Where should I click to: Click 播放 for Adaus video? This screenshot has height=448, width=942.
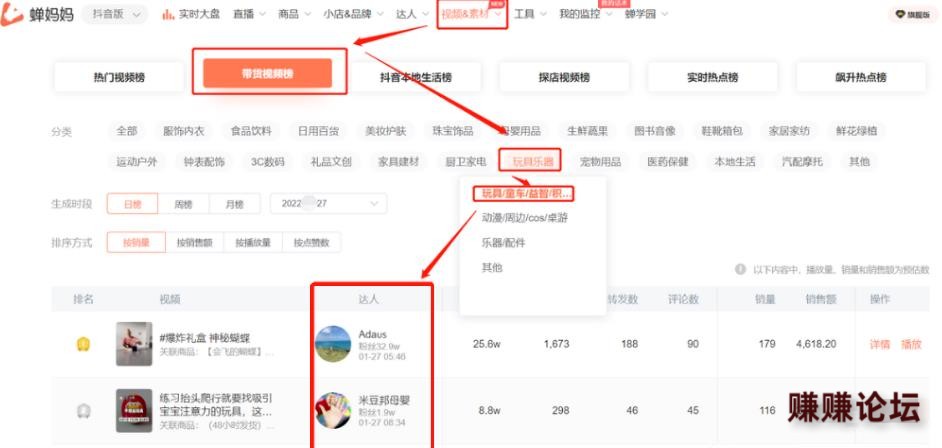point(911,345)
